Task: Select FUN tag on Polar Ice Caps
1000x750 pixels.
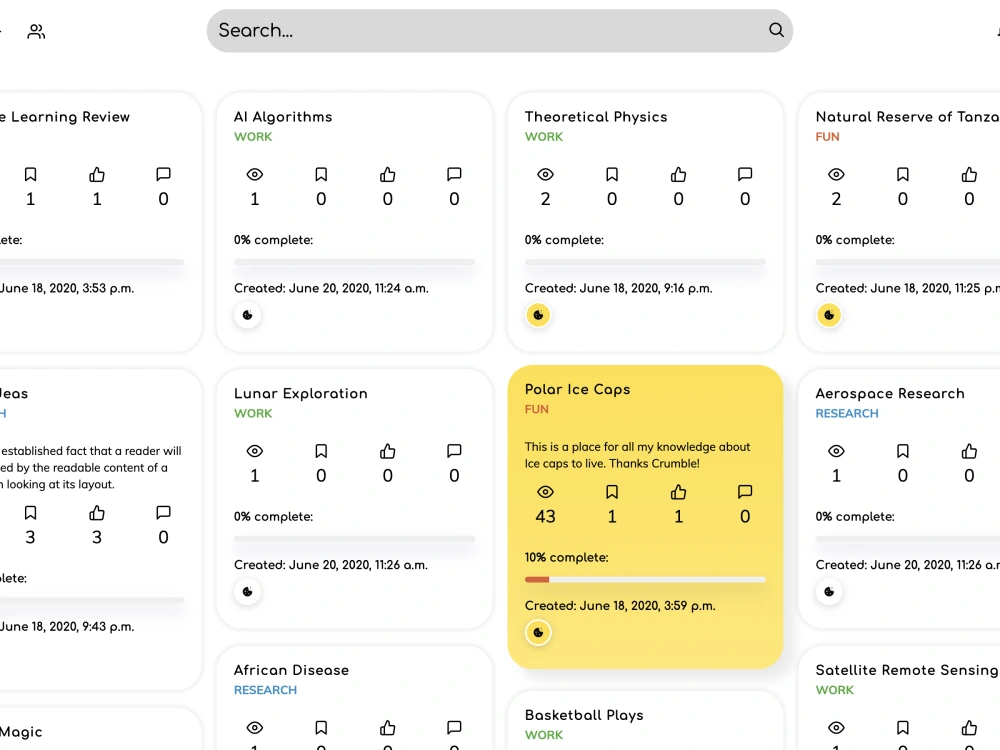Action: click(536, 409)
